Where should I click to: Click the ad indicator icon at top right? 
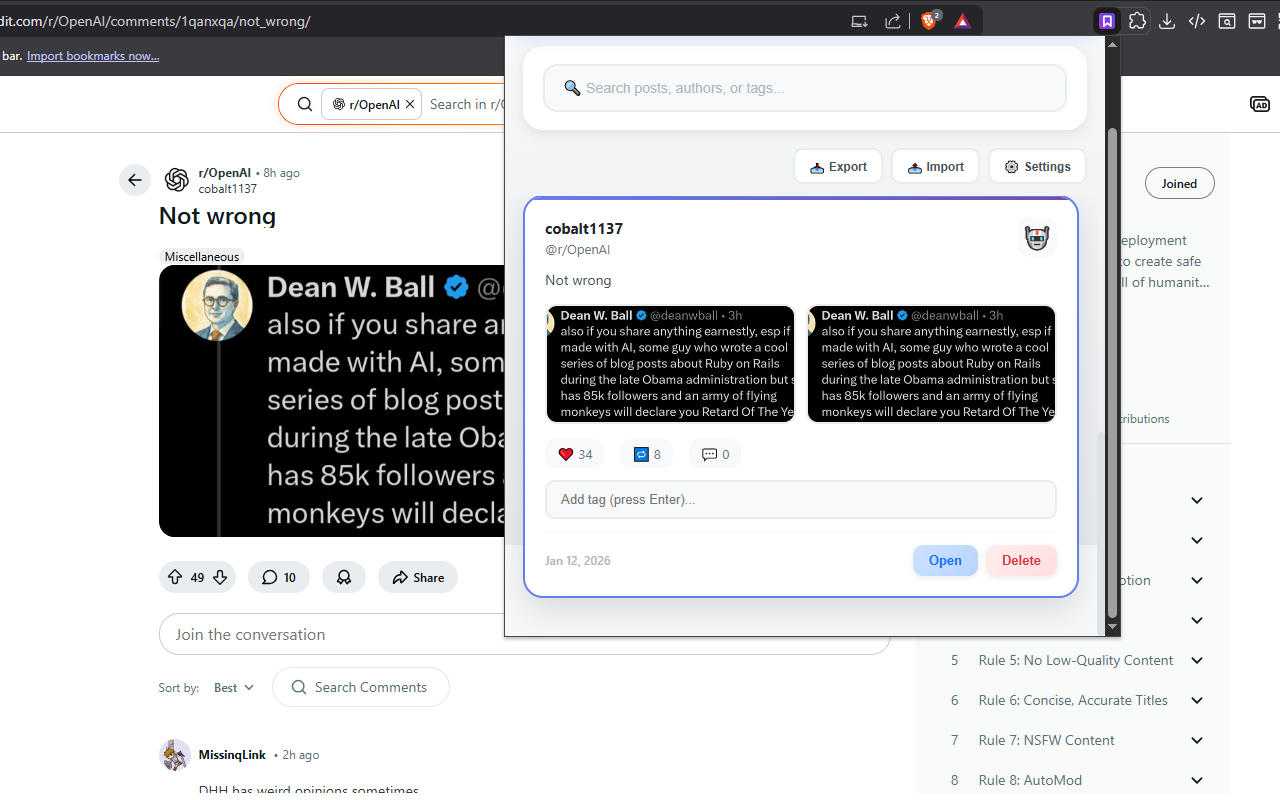[1260, 104]
